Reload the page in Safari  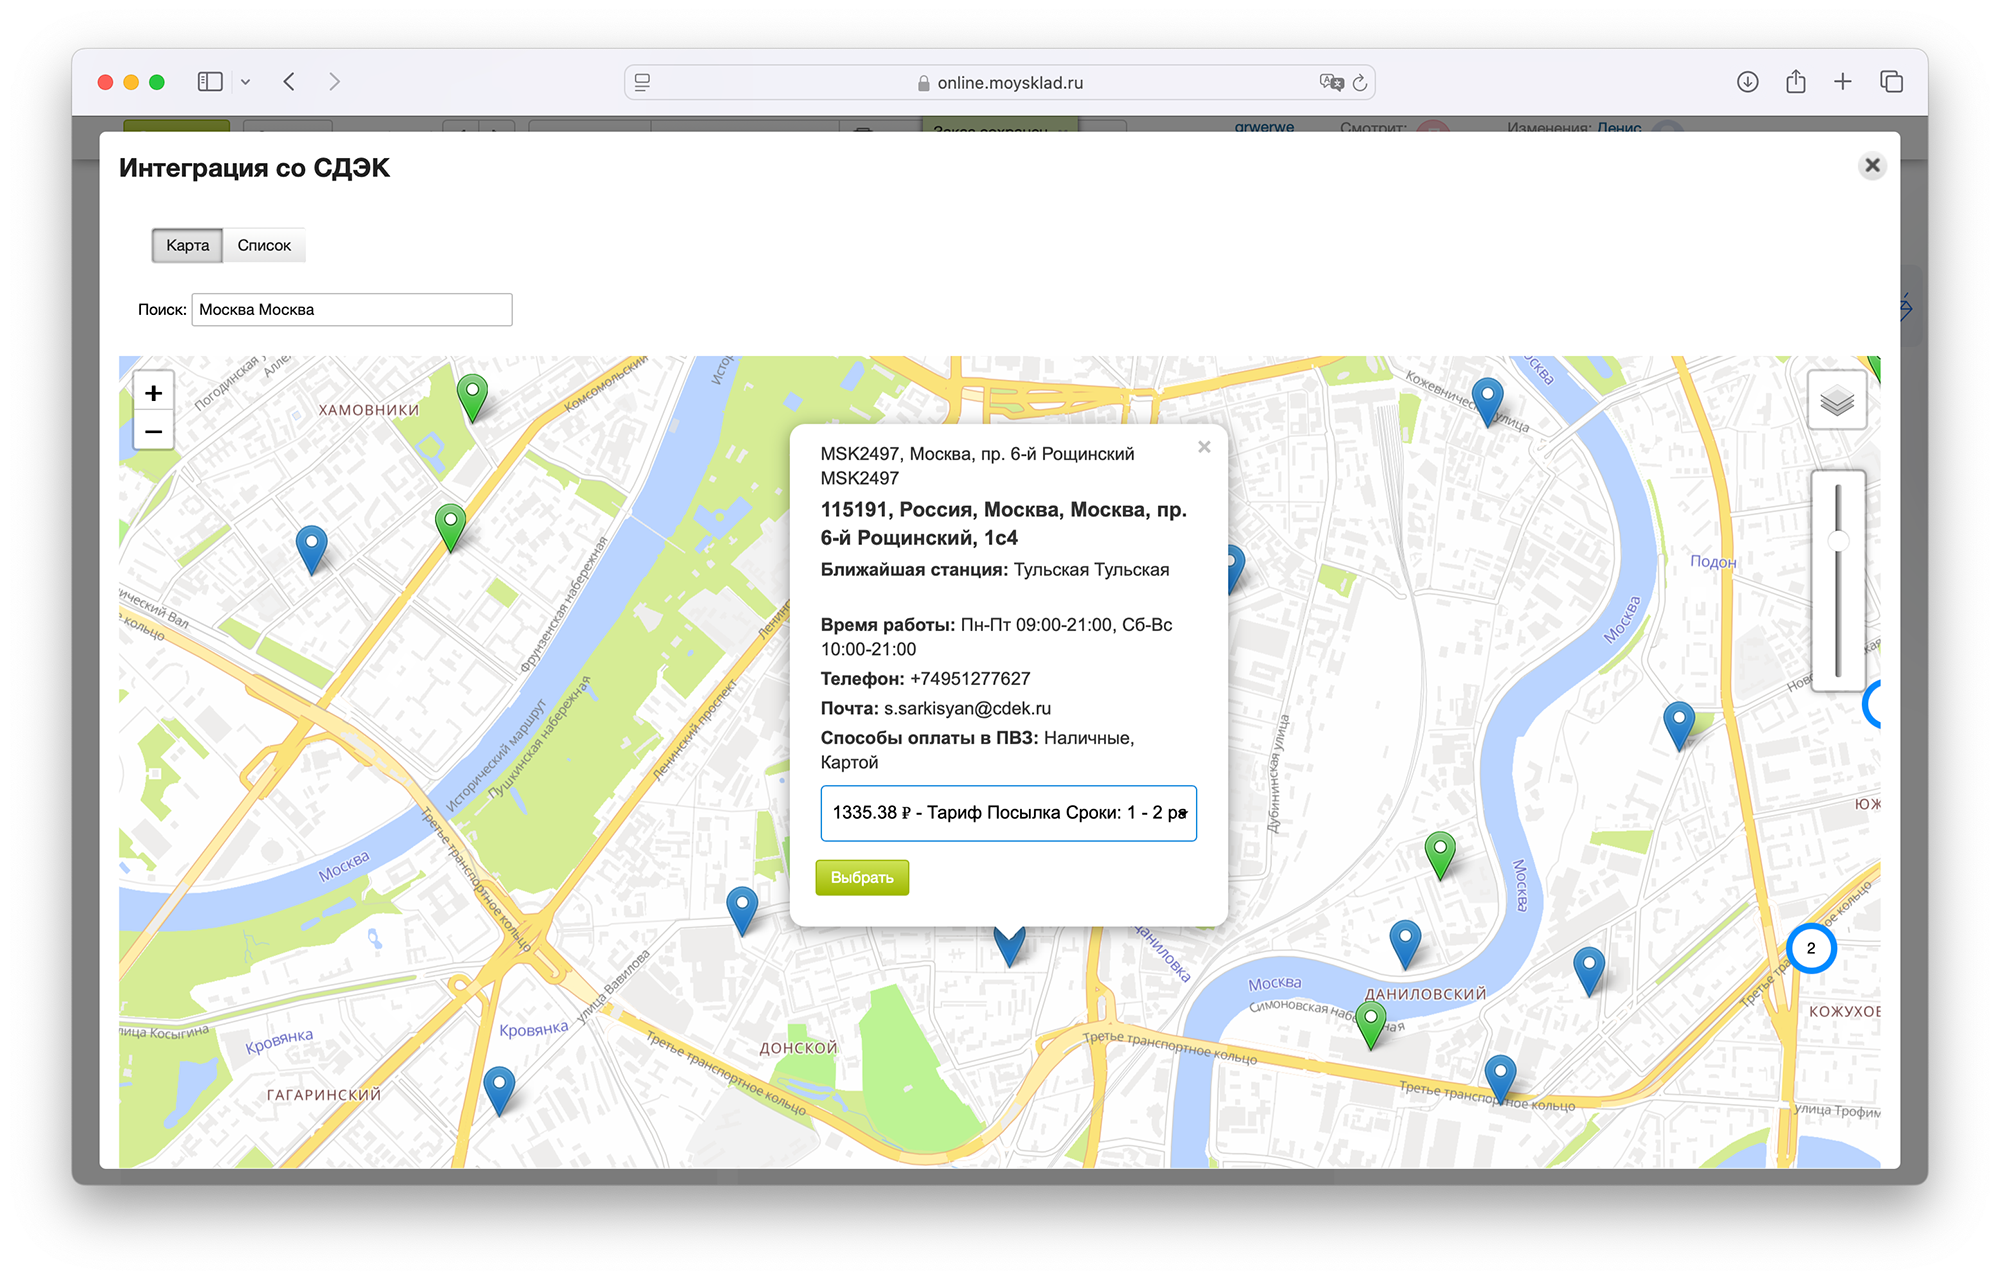pyautogui.click(x=1360, y=83)
